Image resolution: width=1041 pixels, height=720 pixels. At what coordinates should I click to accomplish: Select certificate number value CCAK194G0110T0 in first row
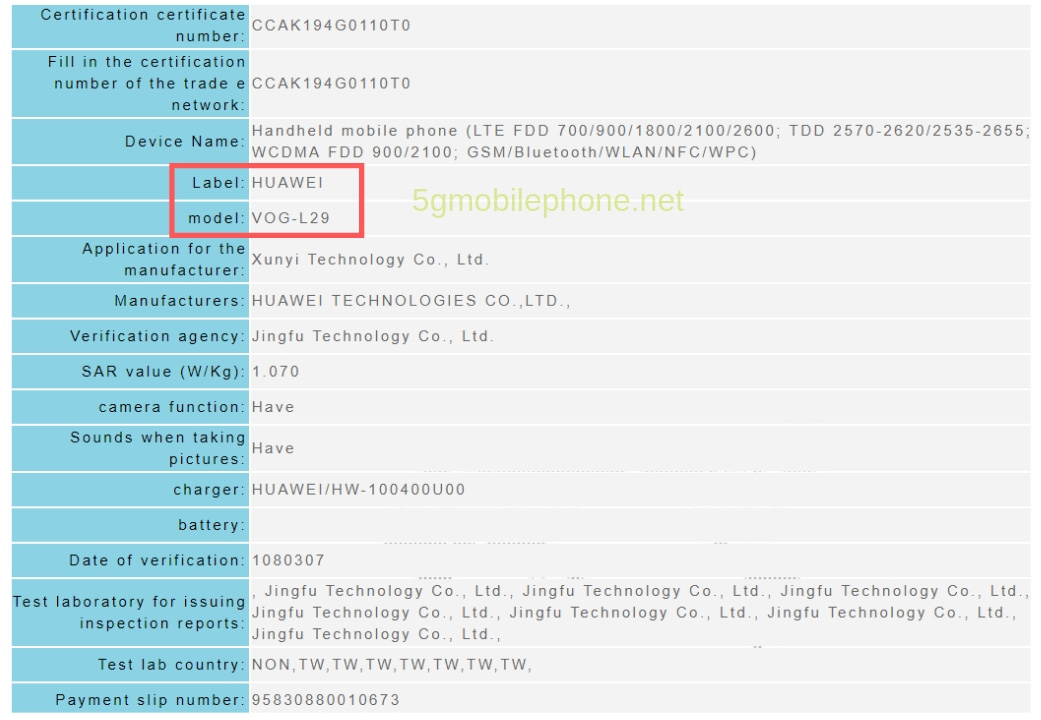[x=331, y=25]
